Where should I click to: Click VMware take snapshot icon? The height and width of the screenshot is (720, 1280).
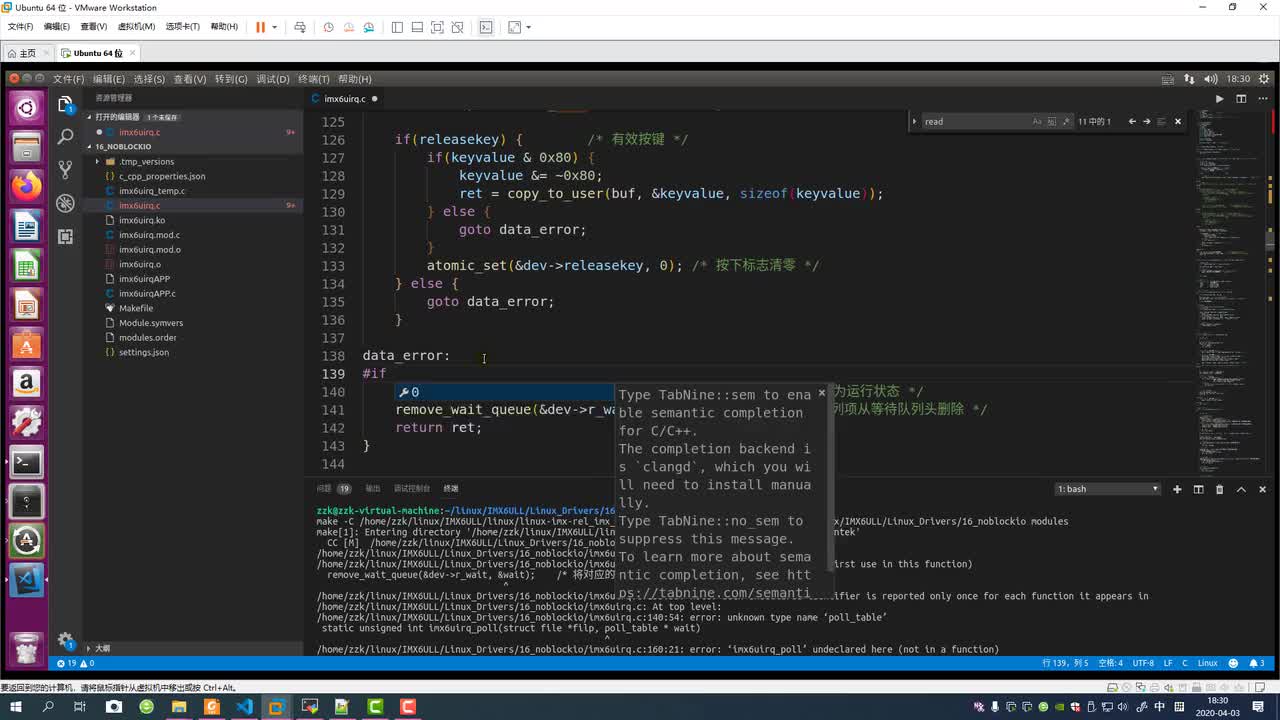[x=328, y=27]
